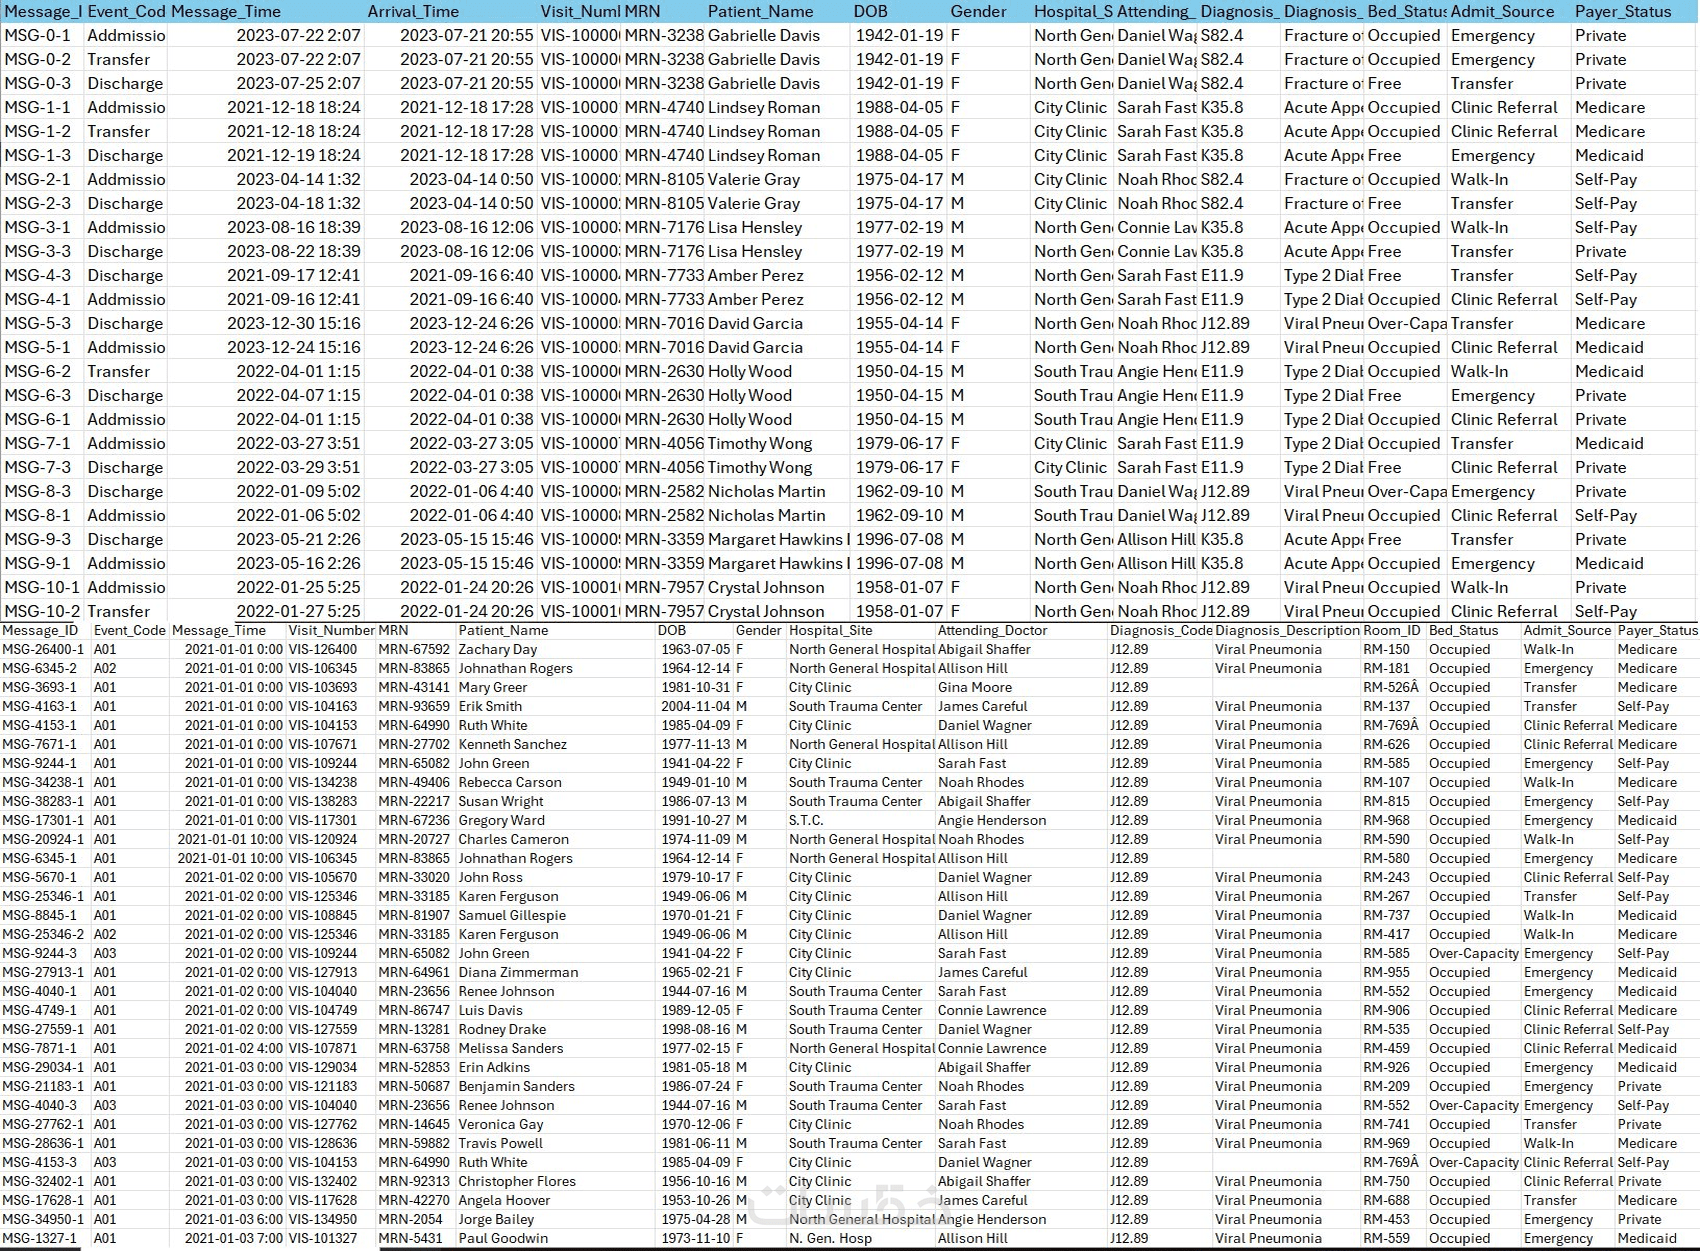
Task: Click message ID cell MSG-6-2
Action: tap(37, 371)
